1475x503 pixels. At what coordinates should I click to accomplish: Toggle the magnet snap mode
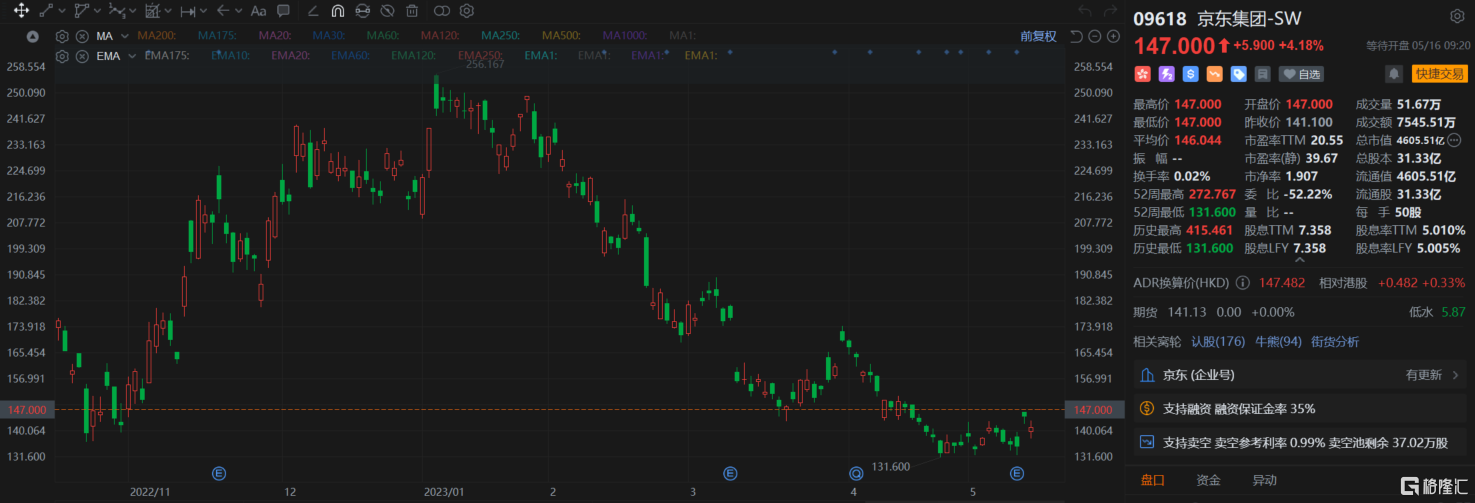[338, 11]
